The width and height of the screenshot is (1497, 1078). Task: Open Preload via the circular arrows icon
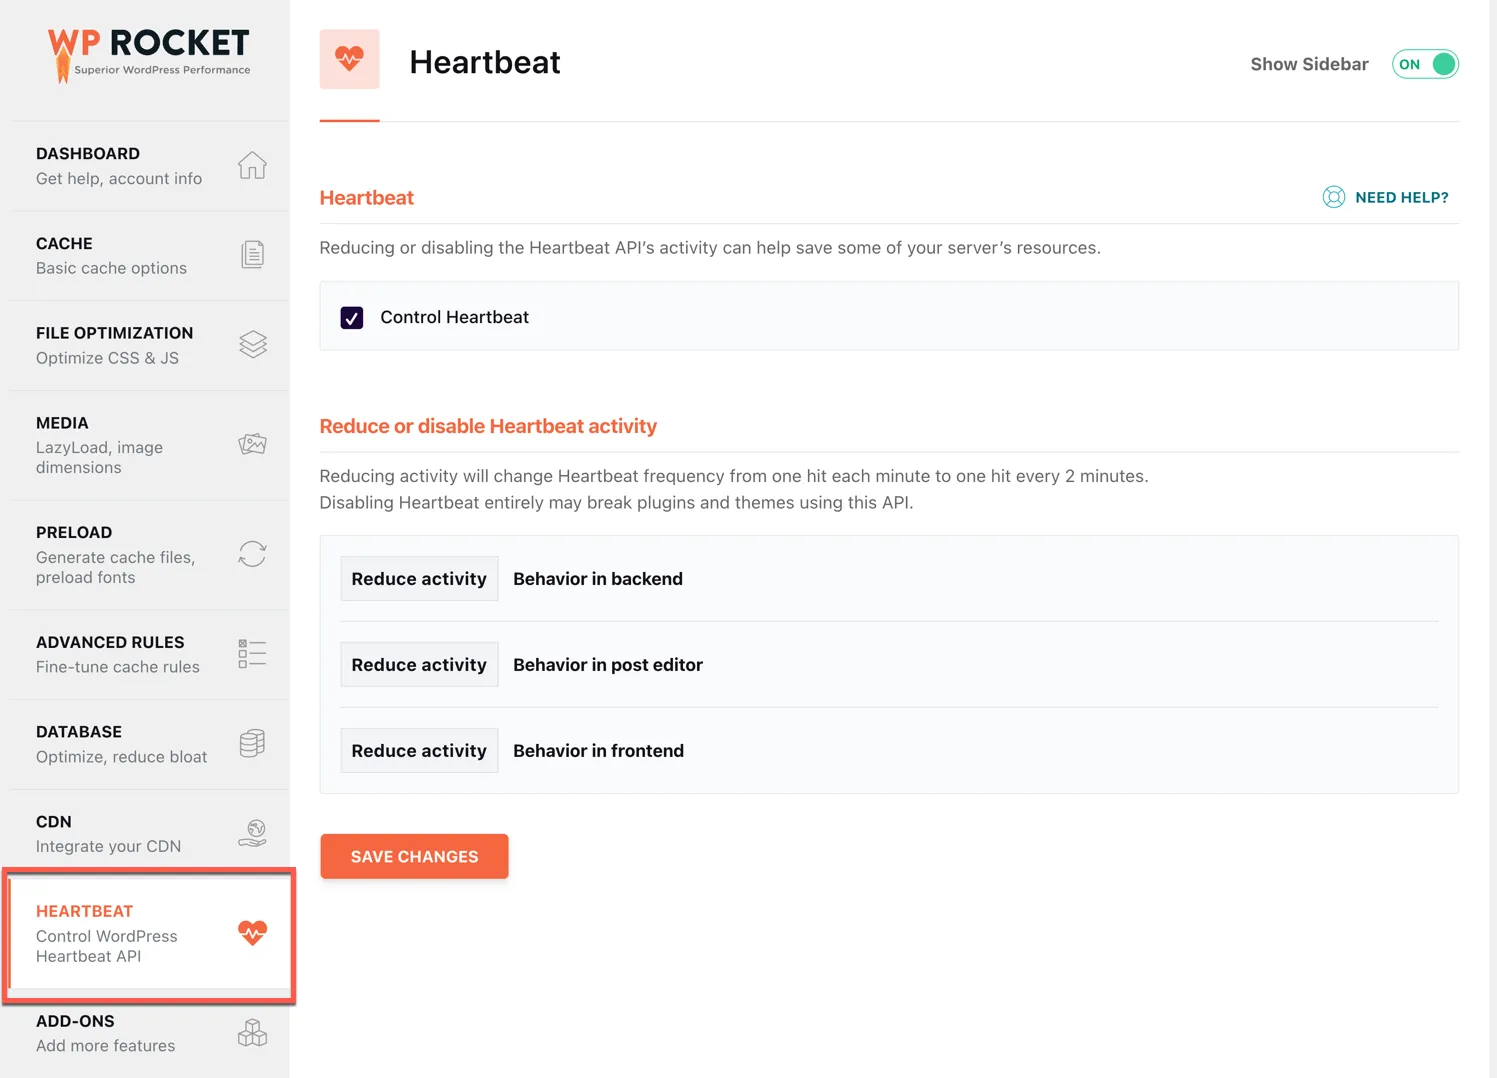(252, 554)
